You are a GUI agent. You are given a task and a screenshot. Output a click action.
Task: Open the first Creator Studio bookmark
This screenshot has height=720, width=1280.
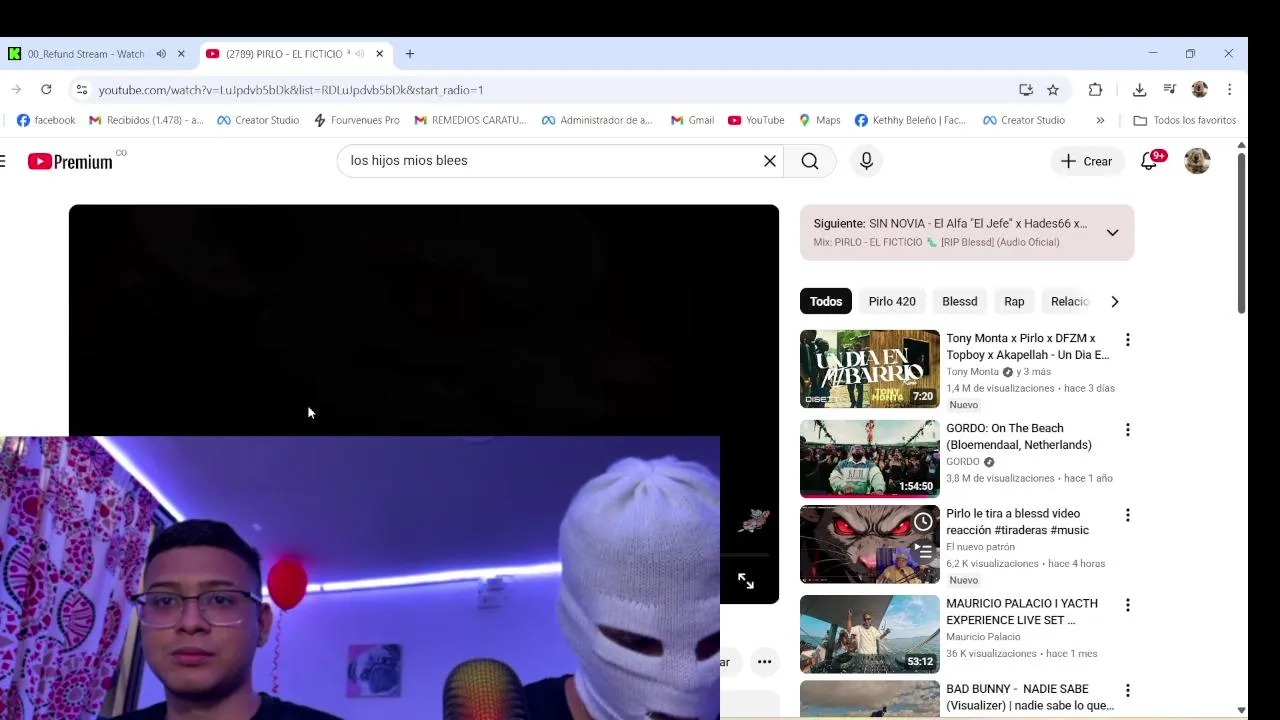click(258, 120)
